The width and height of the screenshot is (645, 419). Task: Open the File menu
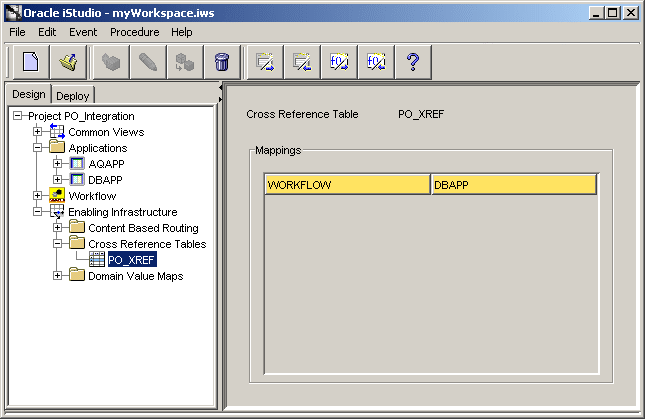click(17, 32)
